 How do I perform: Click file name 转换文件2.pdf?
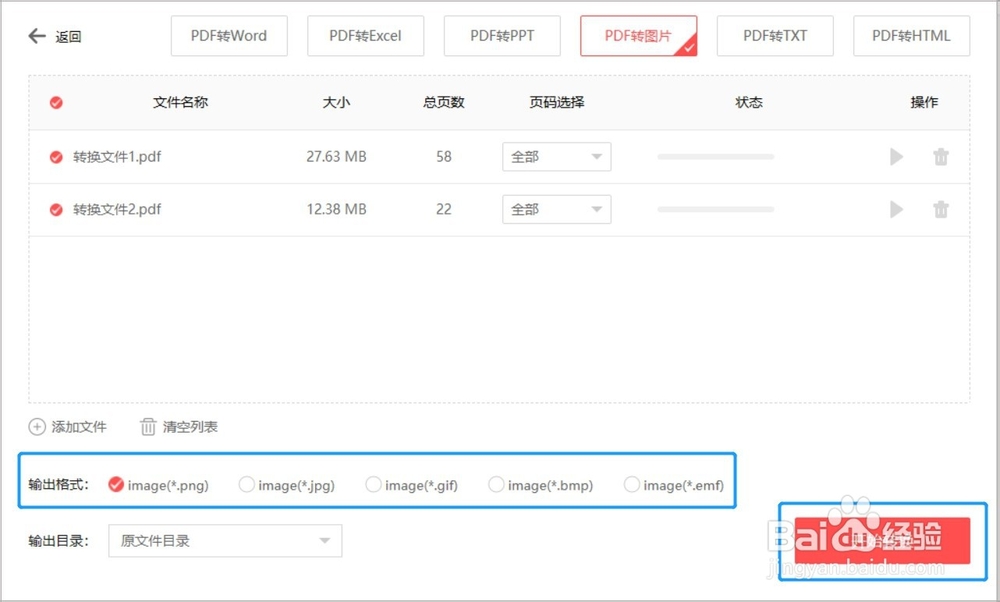coord(117,210)
